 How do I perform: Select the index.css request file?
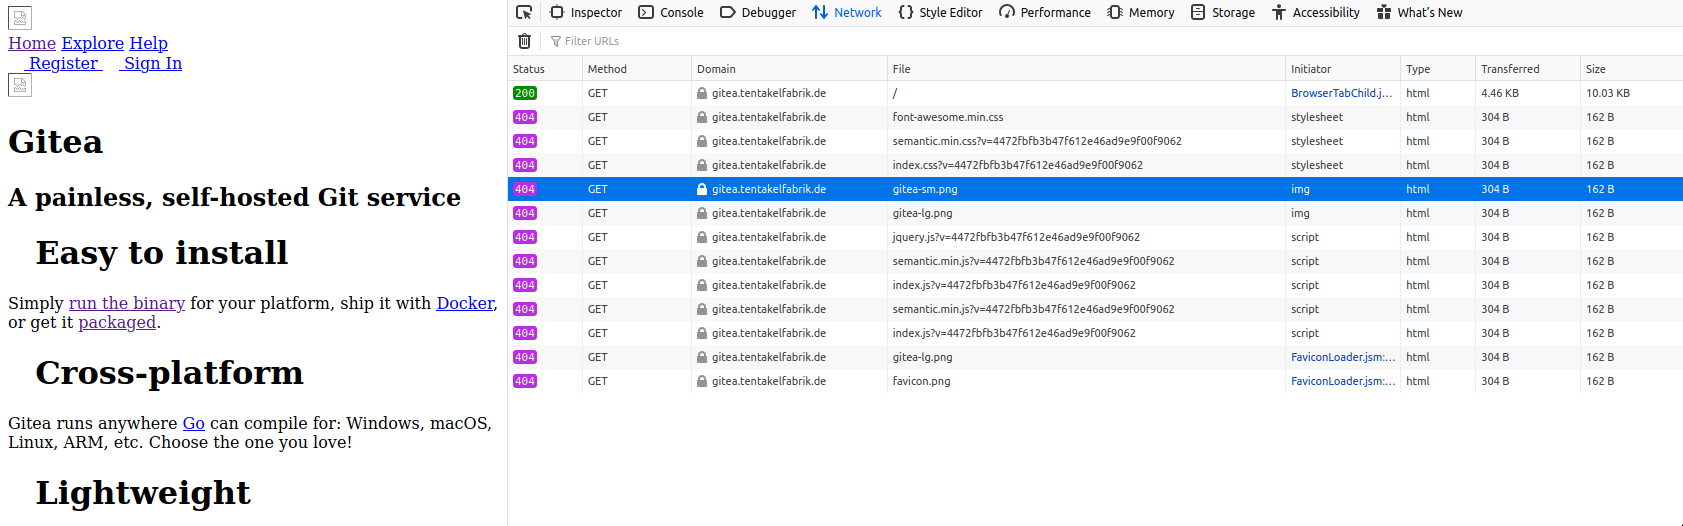coord(1018,165)
